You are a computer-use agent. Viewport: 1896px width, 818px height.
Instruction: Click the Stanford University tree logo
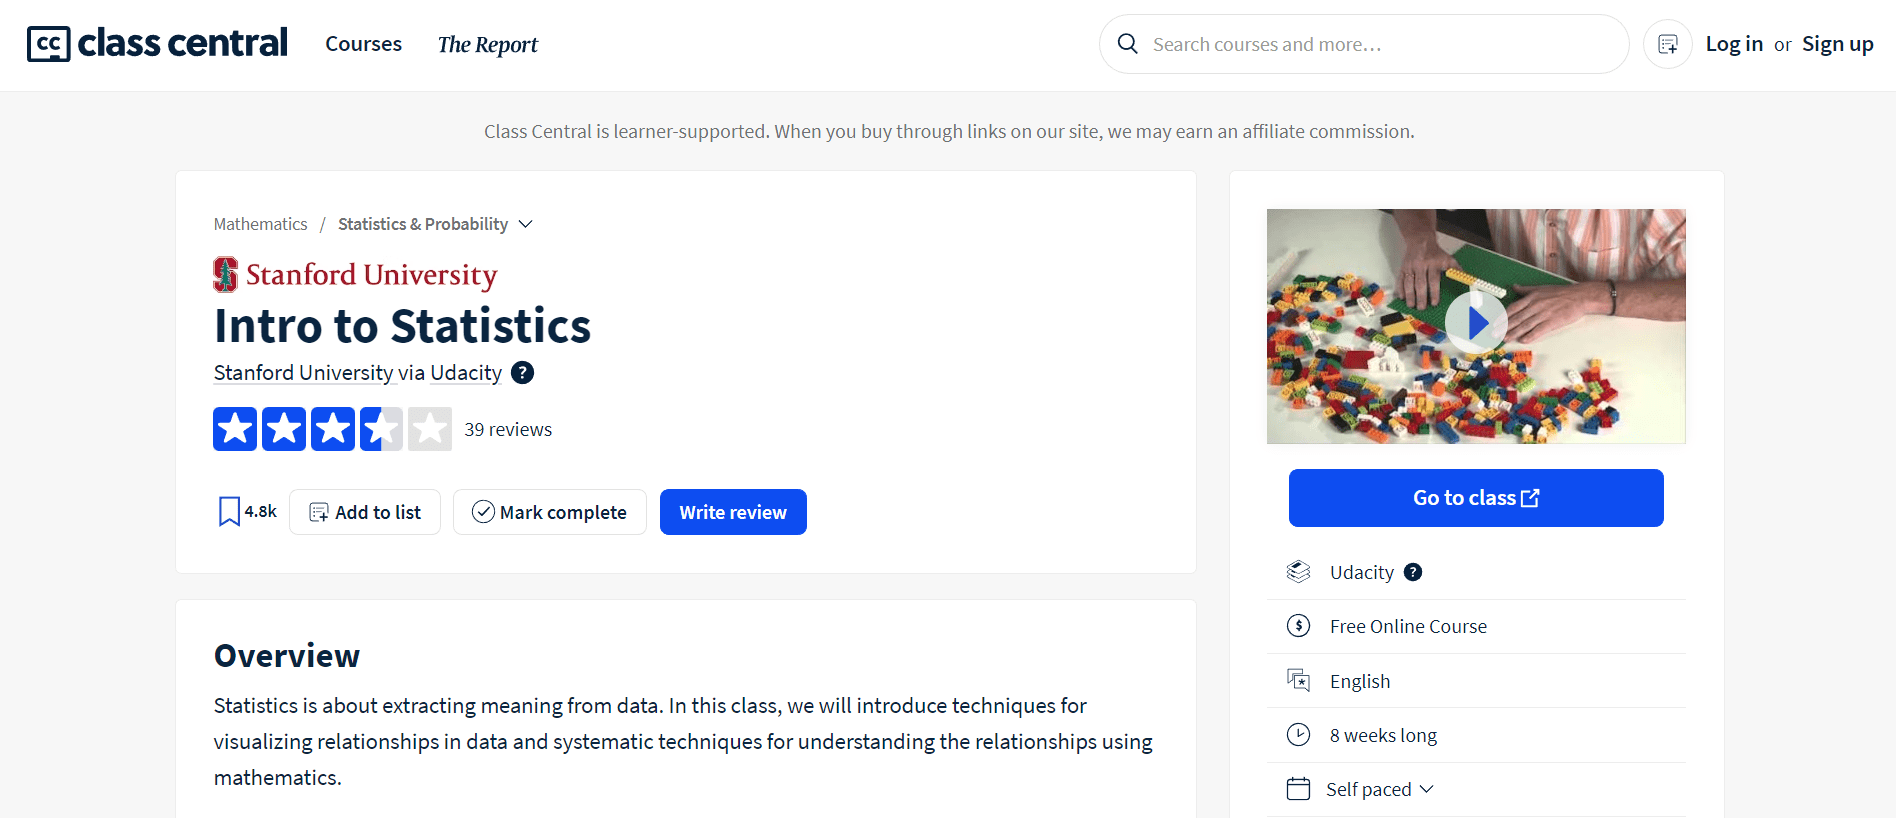(x=226, y=275)
